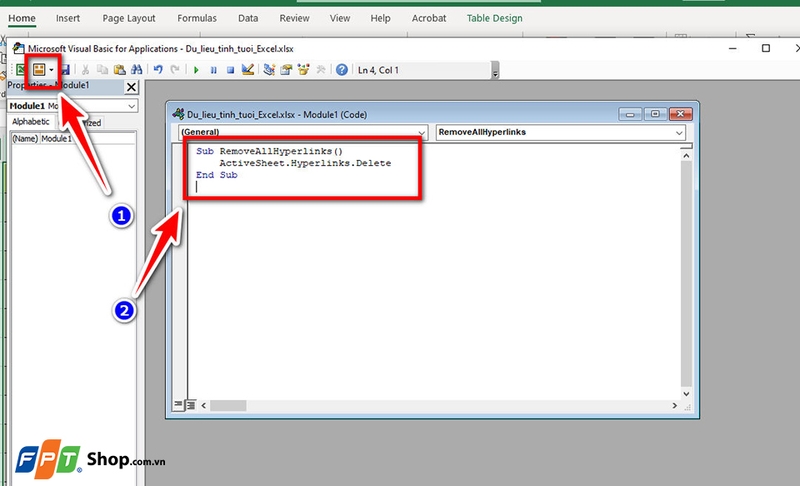Image resolution: width=800 pixels, height=486 pixels.
Task: Open the Acrobat ribbon tab
Action: pos(429,18)
